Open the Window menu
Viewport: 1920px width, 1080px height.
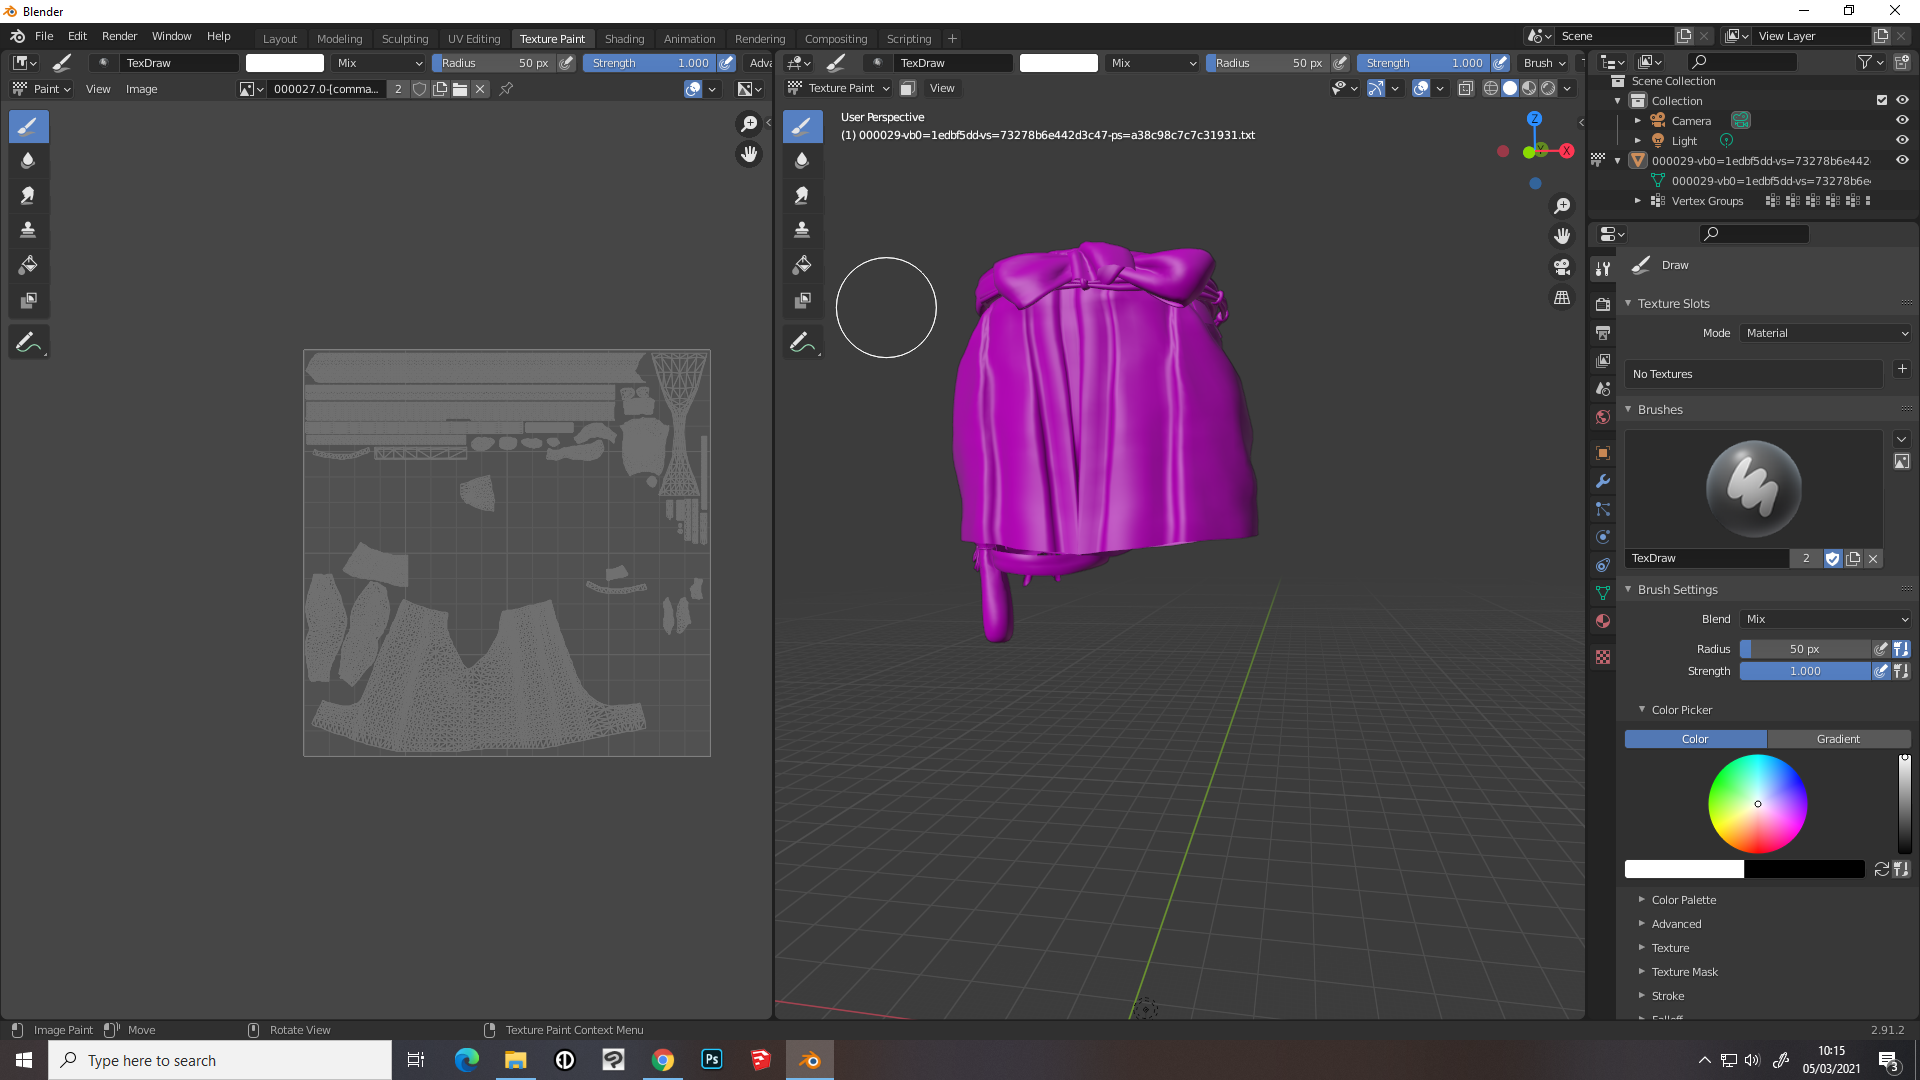[x=171, y=36]
